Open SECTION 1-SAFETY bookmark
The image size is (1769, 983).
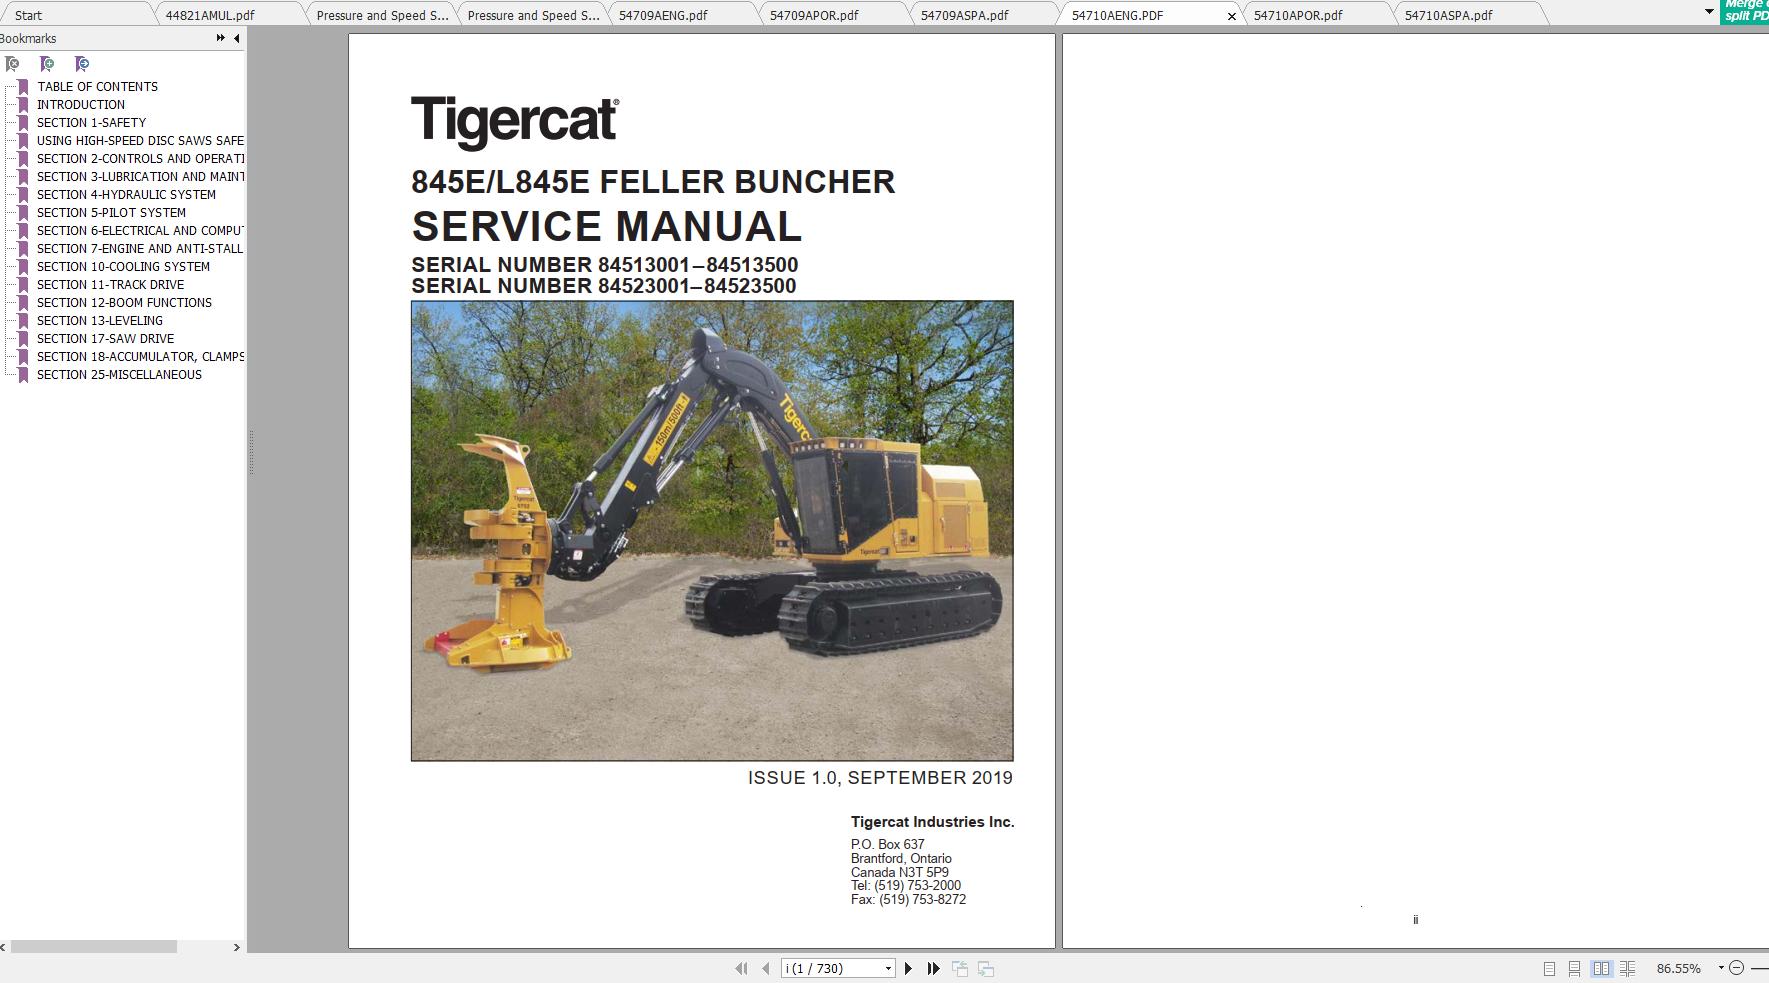click(92, 123)
